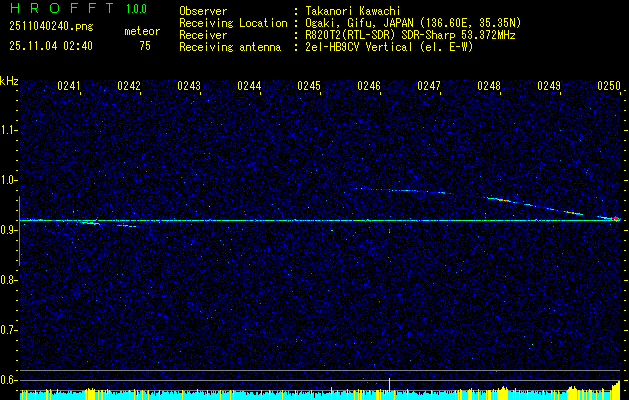Click the 2el-HB9CV Vertical antenna text
The height and width of the screenshot is (400, 629).
point(389,47)
